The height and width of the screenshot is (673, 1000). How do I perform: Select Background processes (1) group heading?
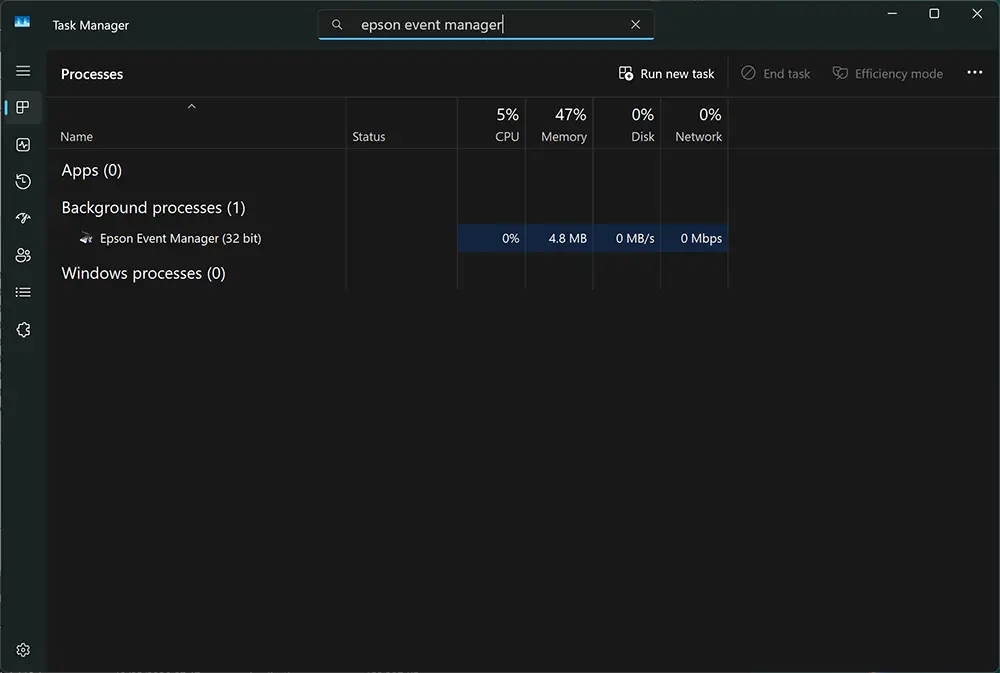[x=153, y=207]
